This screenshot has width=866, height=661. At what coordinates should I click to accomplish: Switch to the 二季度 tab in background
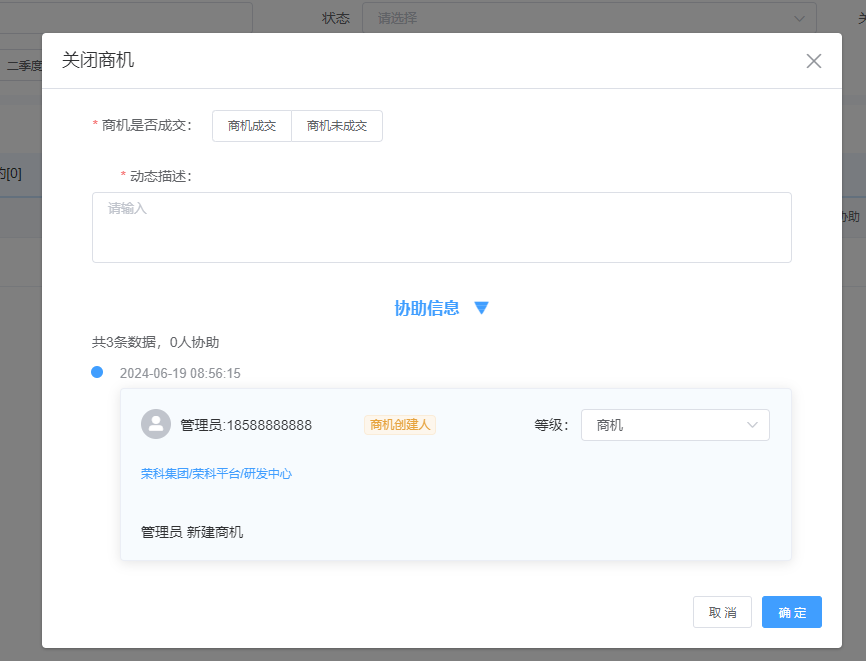(x=22, y=66)
